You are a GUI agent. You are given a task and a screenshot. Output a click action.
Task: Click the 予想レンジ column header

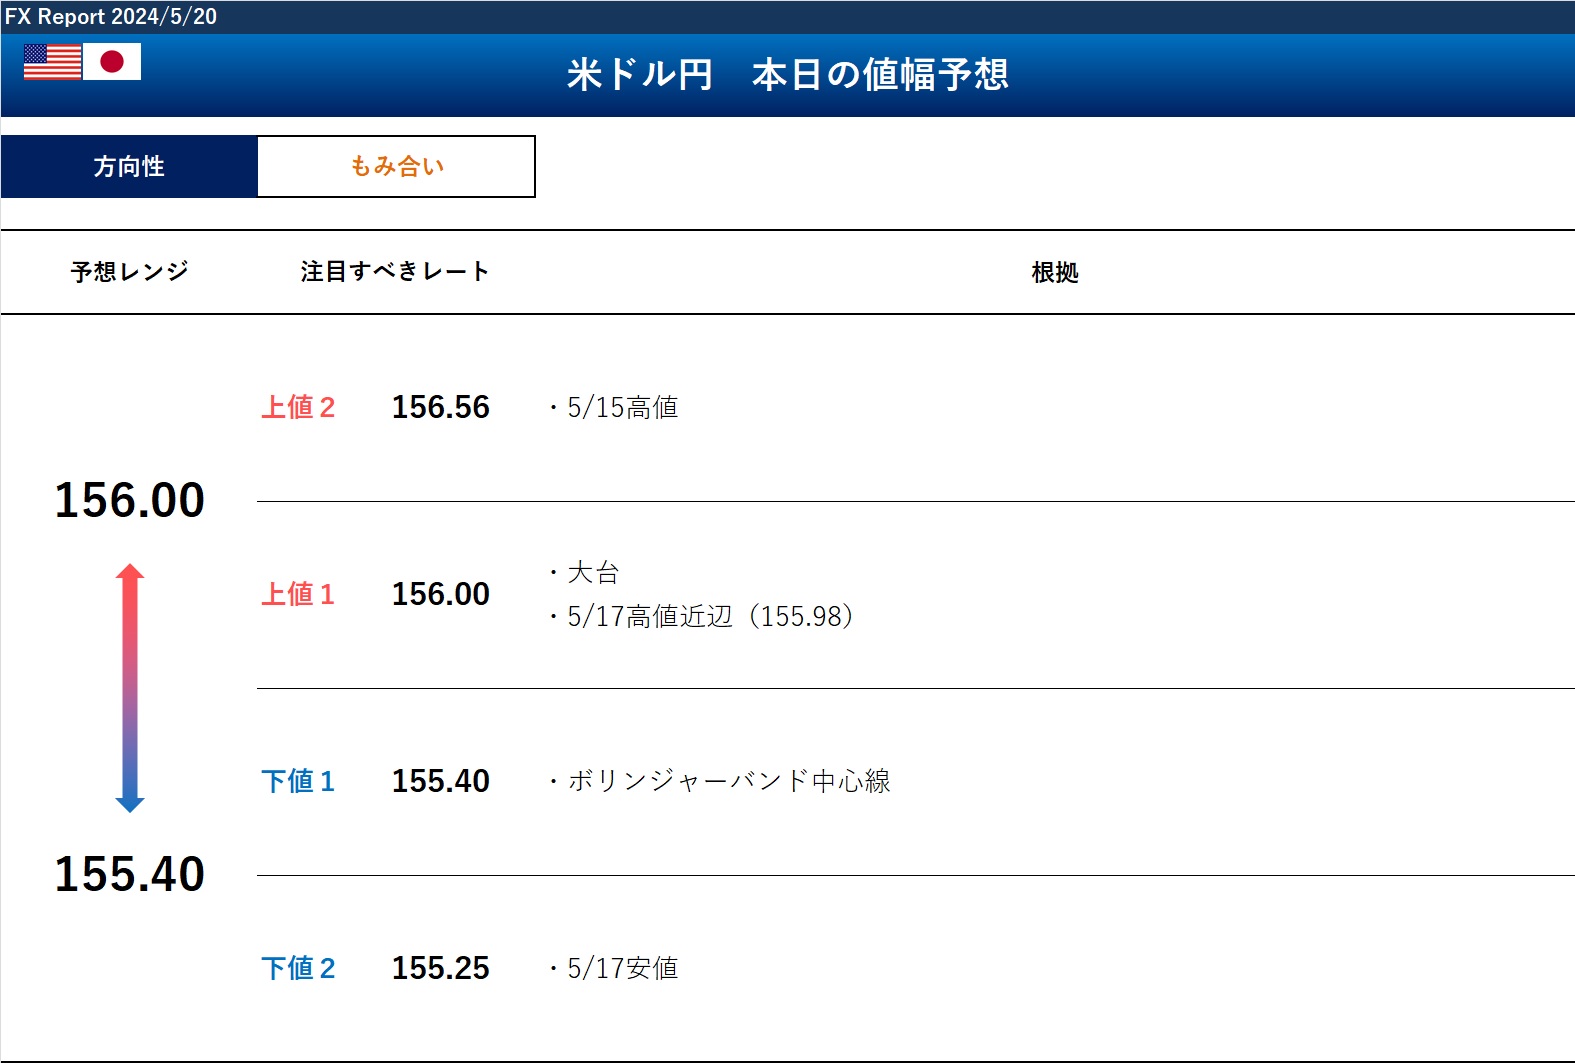click(x=130, y=272)
